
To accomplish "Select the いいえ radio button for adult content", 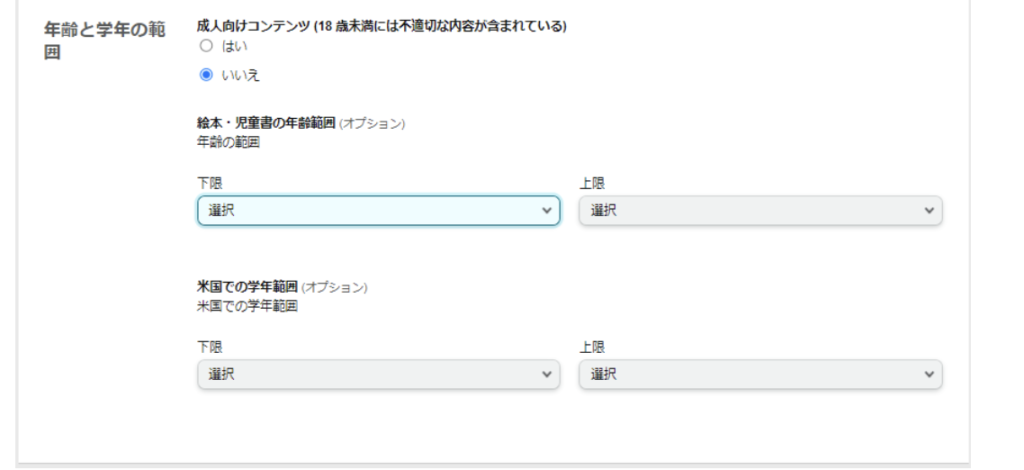I will 206,74.
